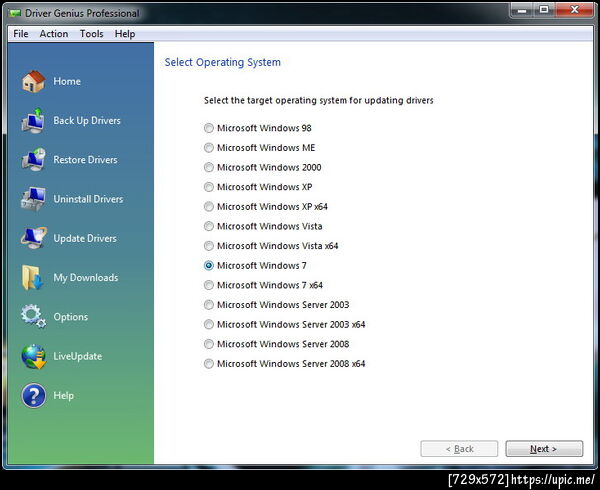
Task: Click the Driver Genius title bar icon
Action: [x=15, y=13]
